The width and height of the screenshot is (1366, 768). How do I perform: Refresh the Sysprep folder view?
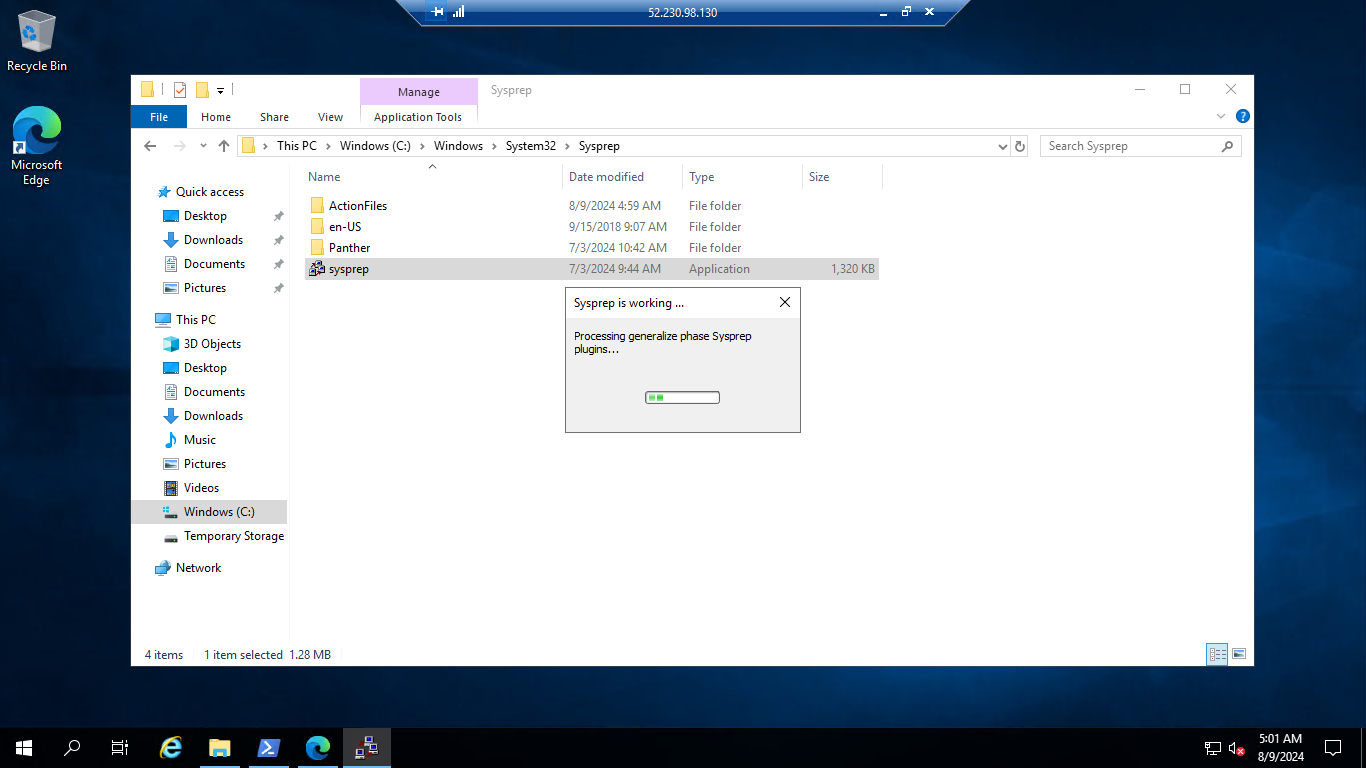coord(1020,146)
